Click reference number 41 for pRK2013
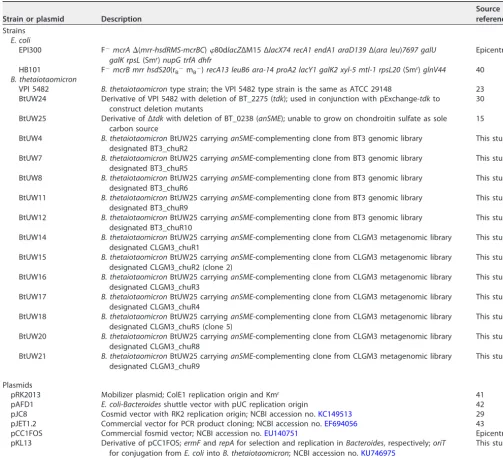Screen dimensions: 503x458 point(480,395)
